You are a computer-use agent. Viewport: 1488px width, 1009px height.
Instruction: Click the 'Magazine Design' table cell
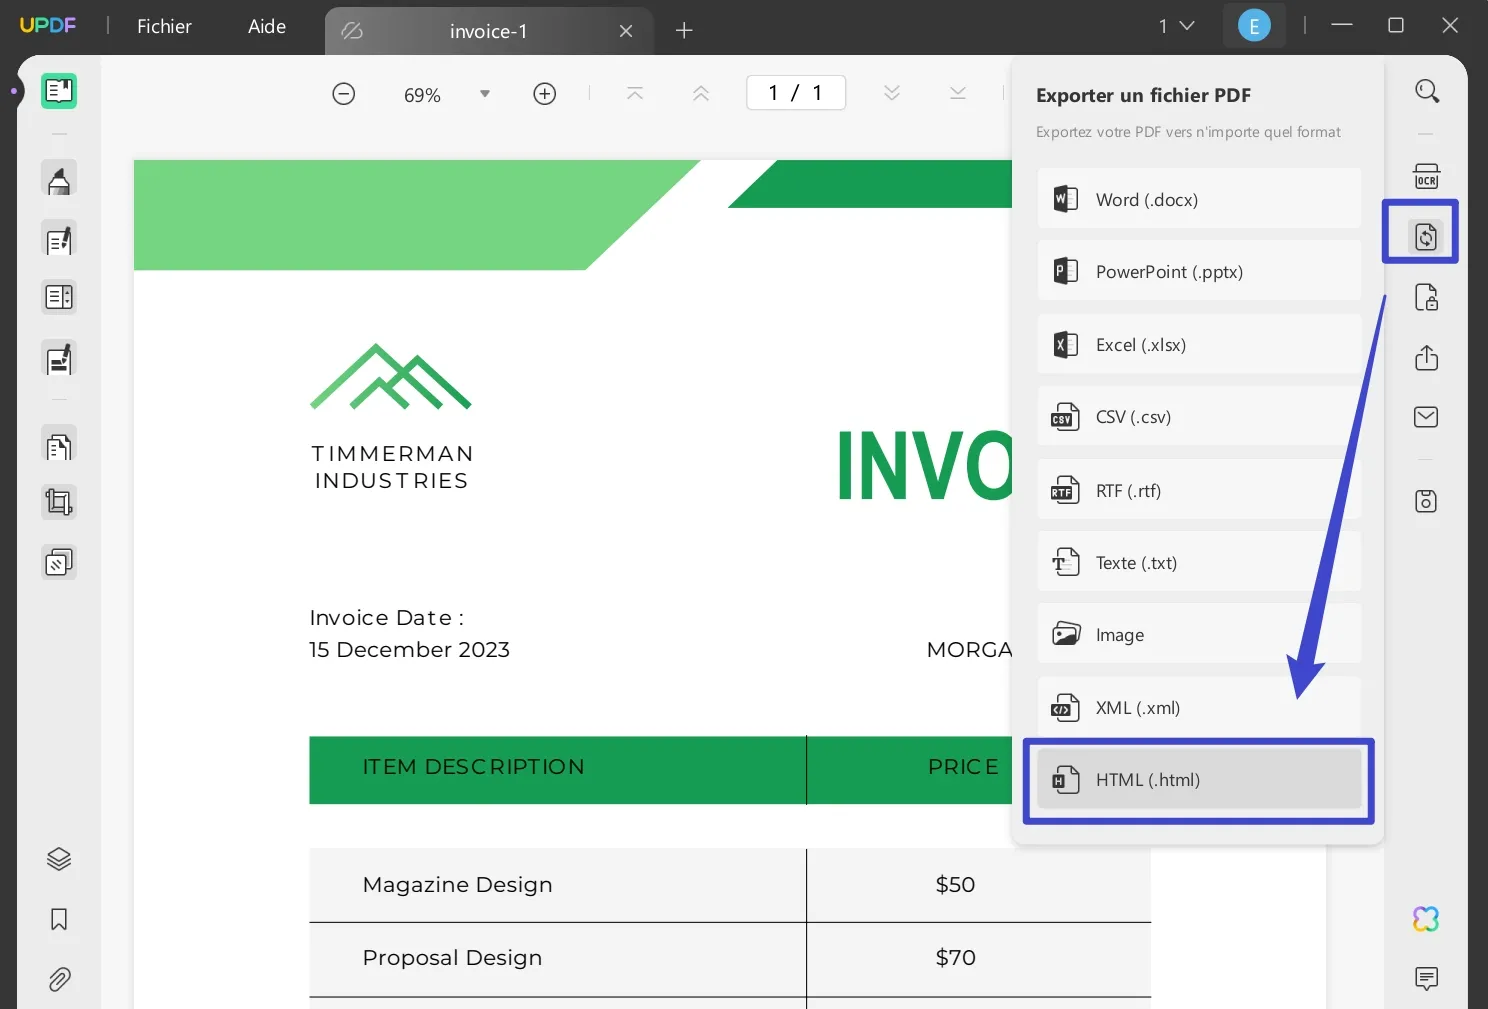[x=457, y=885]
